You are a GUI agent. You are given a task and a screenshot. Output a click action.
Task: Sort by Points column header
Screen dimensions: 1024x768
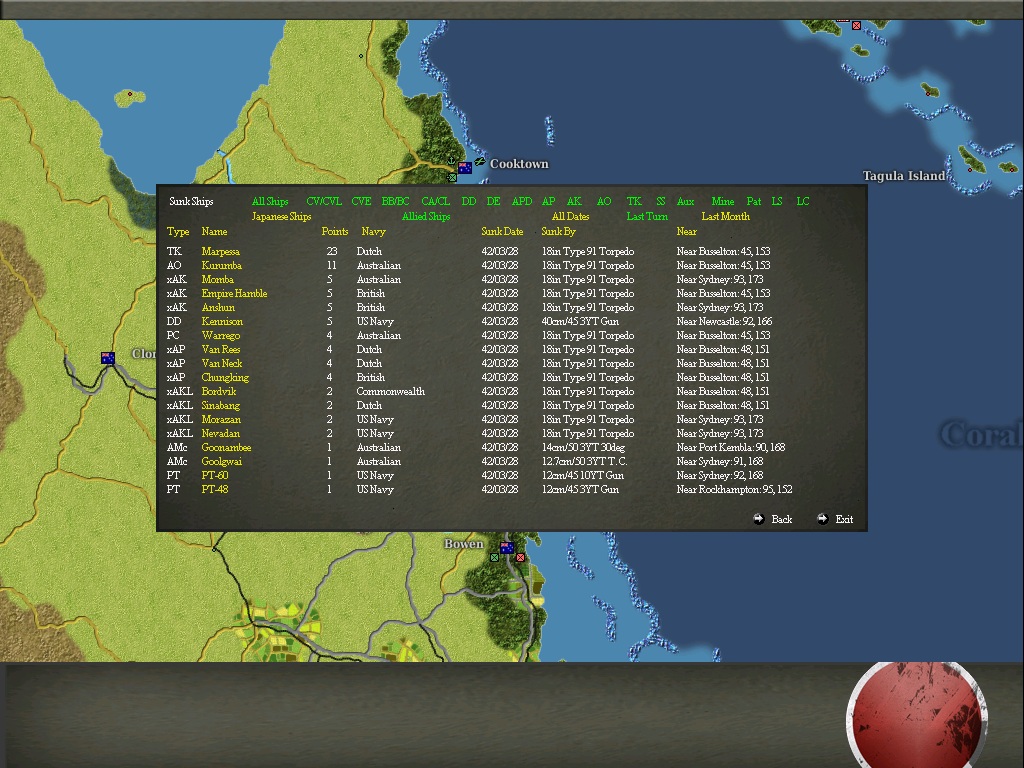tap(334, 231)
